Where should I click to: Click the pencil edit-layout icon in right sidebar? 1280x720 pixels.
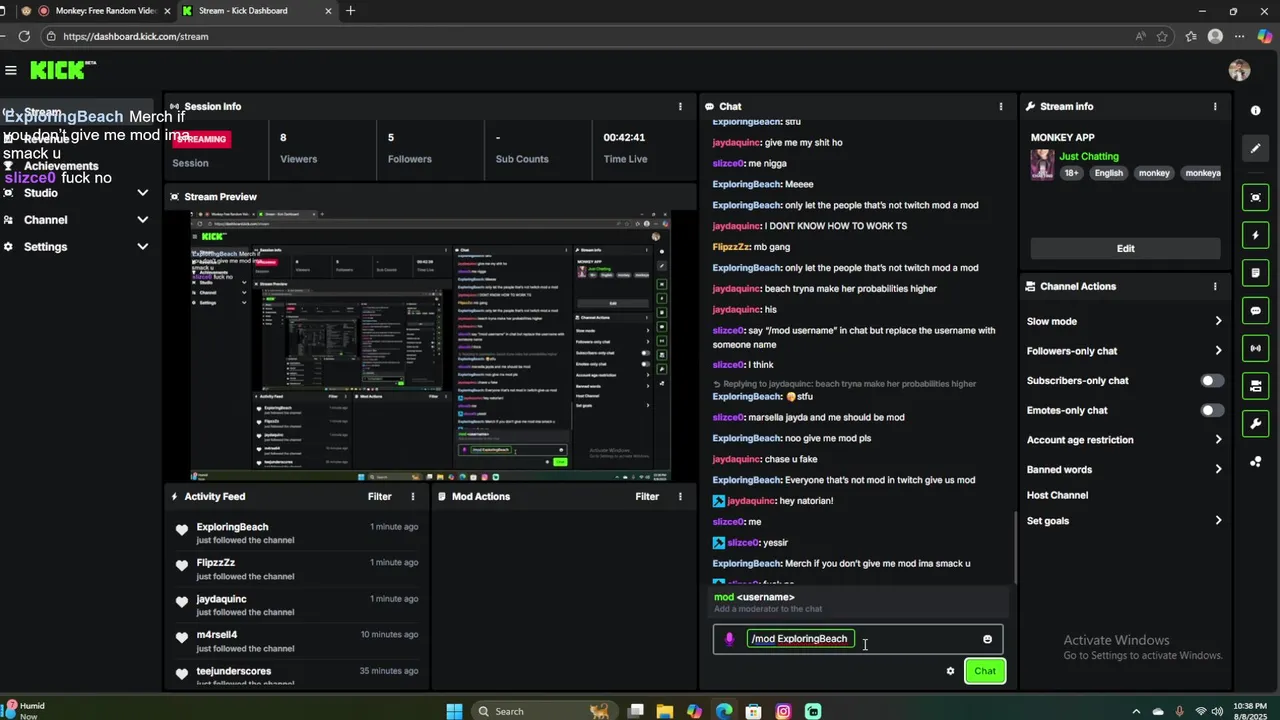1256,149
